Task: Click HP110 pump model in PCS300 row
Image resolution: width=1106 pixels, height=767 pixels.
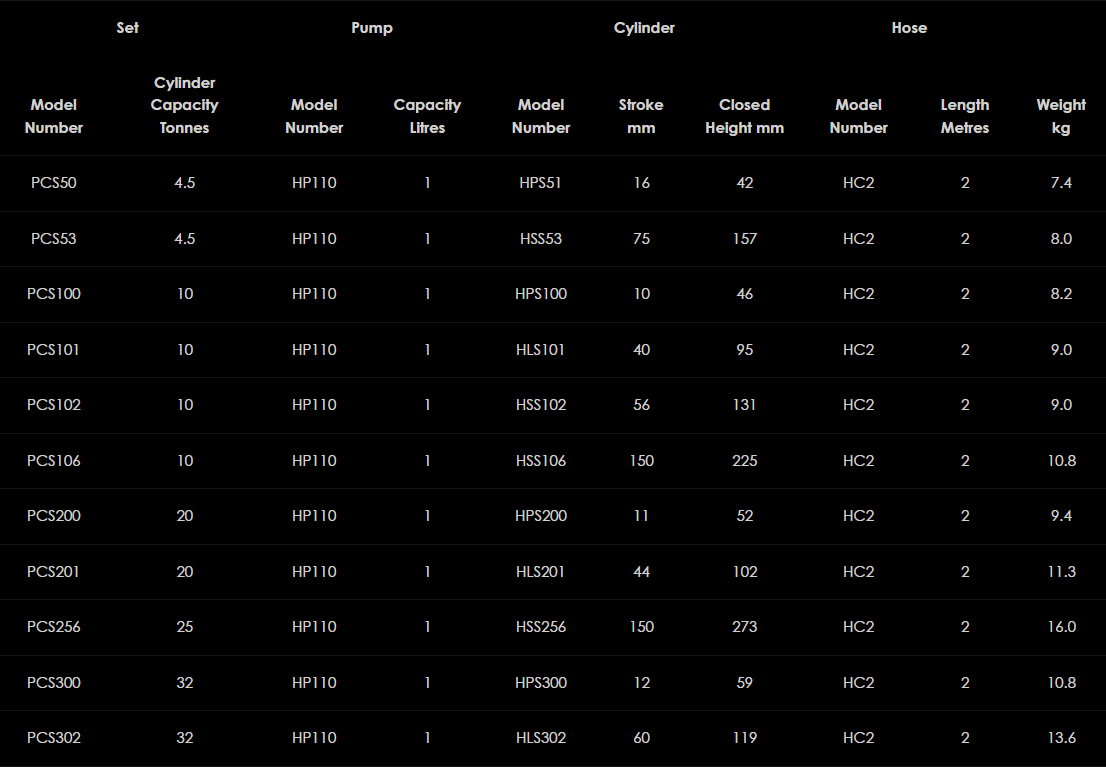Action: click(x=314, y=683)
